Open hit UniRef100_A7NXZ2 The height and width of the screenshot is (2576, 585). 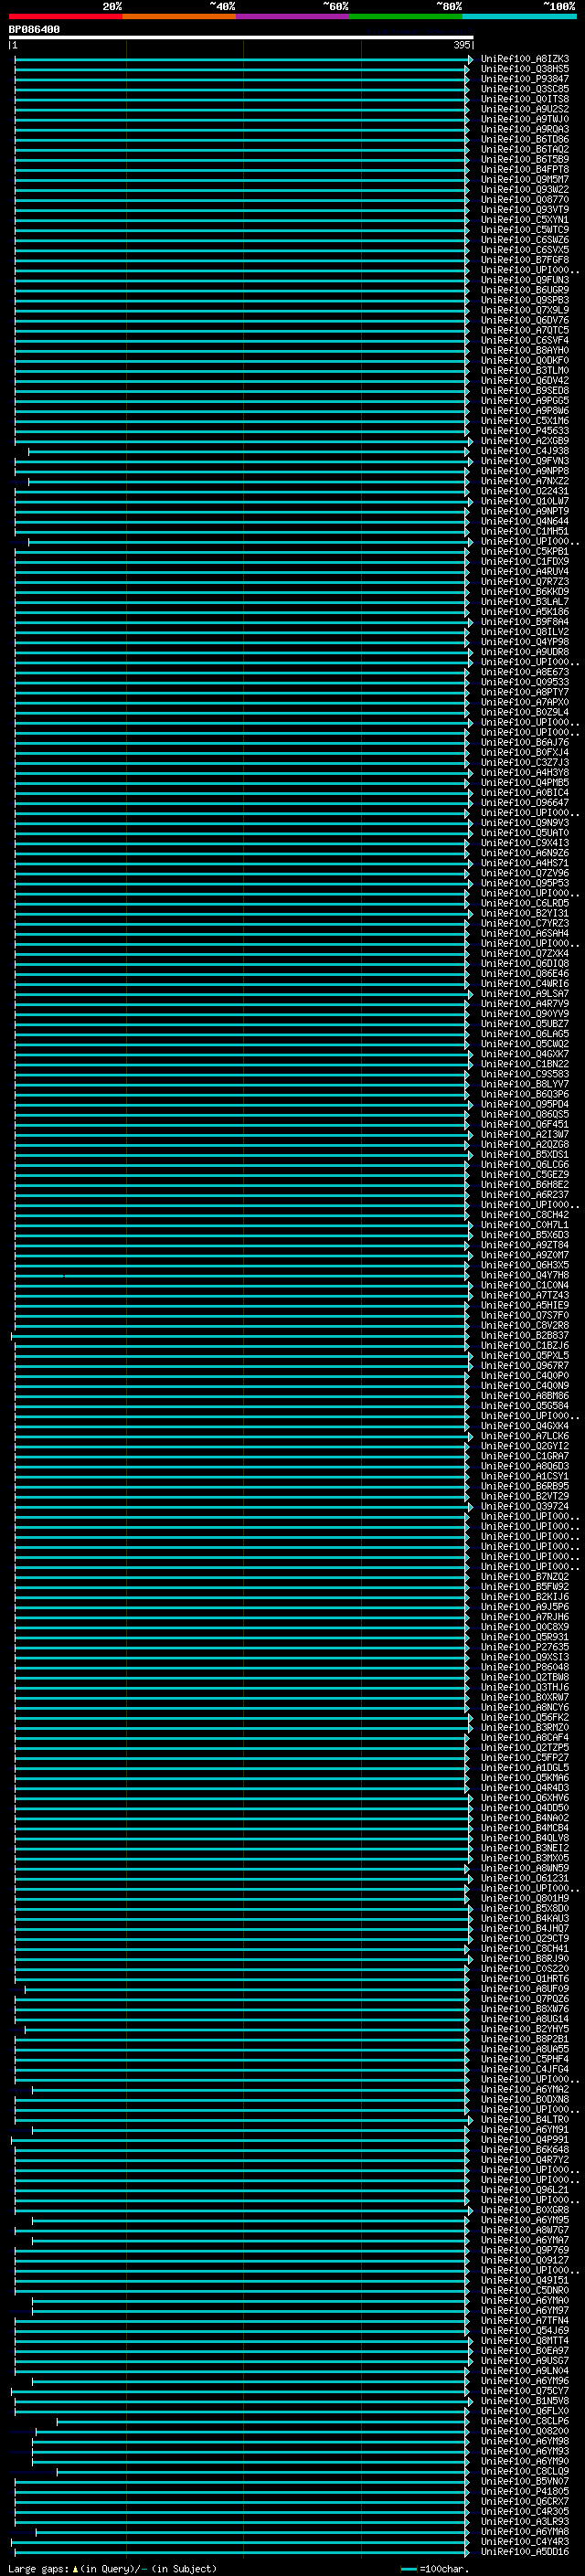click(x=525, y=481)
